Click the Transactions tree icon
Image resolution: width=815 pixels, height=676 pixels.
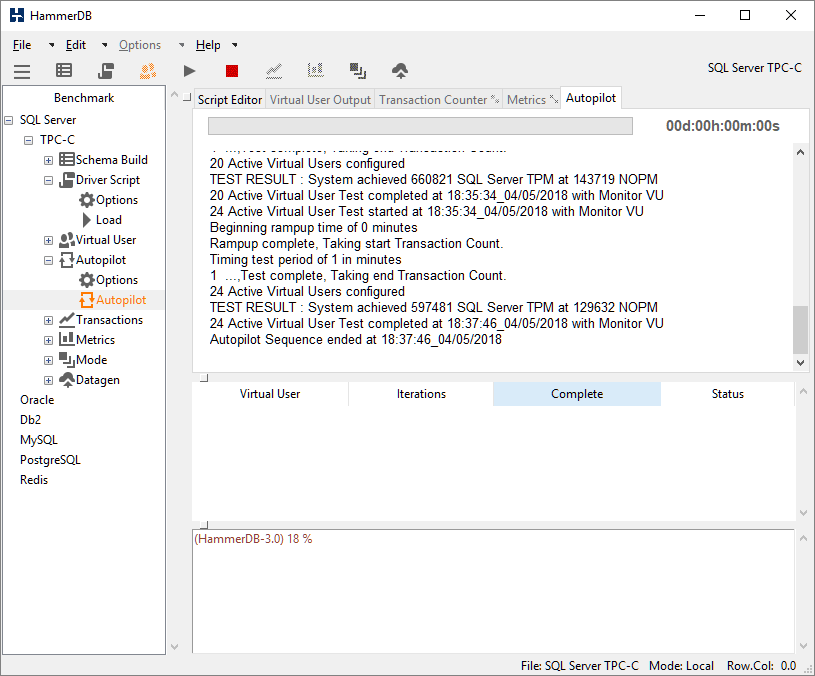(x=67, y=320)
